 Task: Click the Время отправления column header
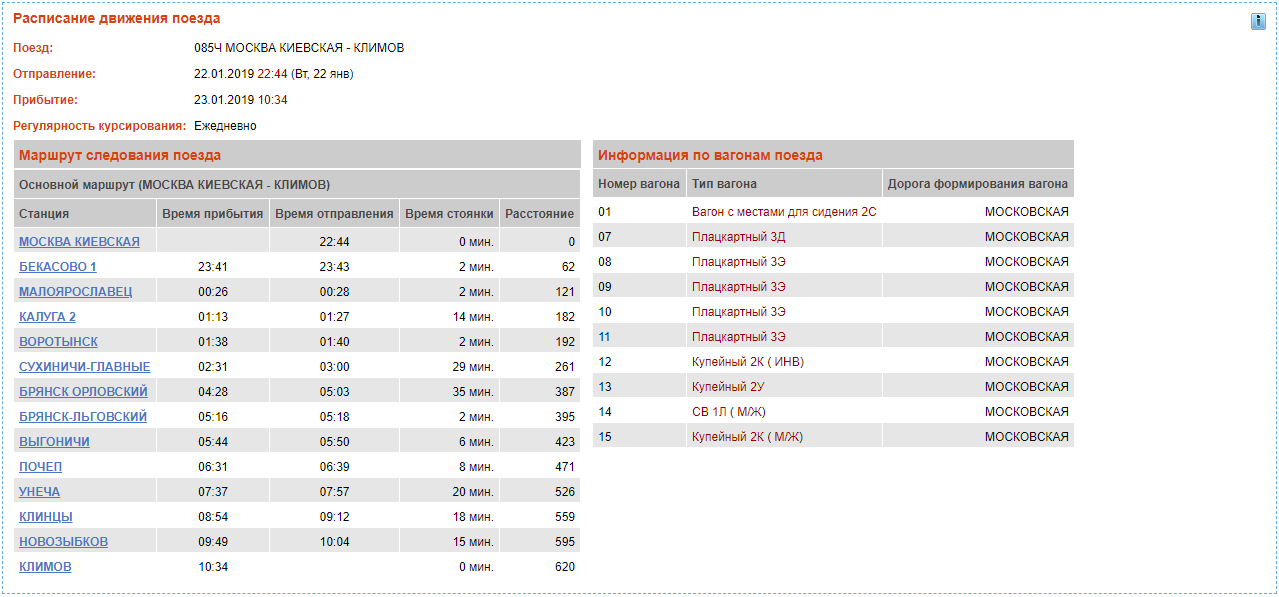pyautogui.click(x=334, y=214)
